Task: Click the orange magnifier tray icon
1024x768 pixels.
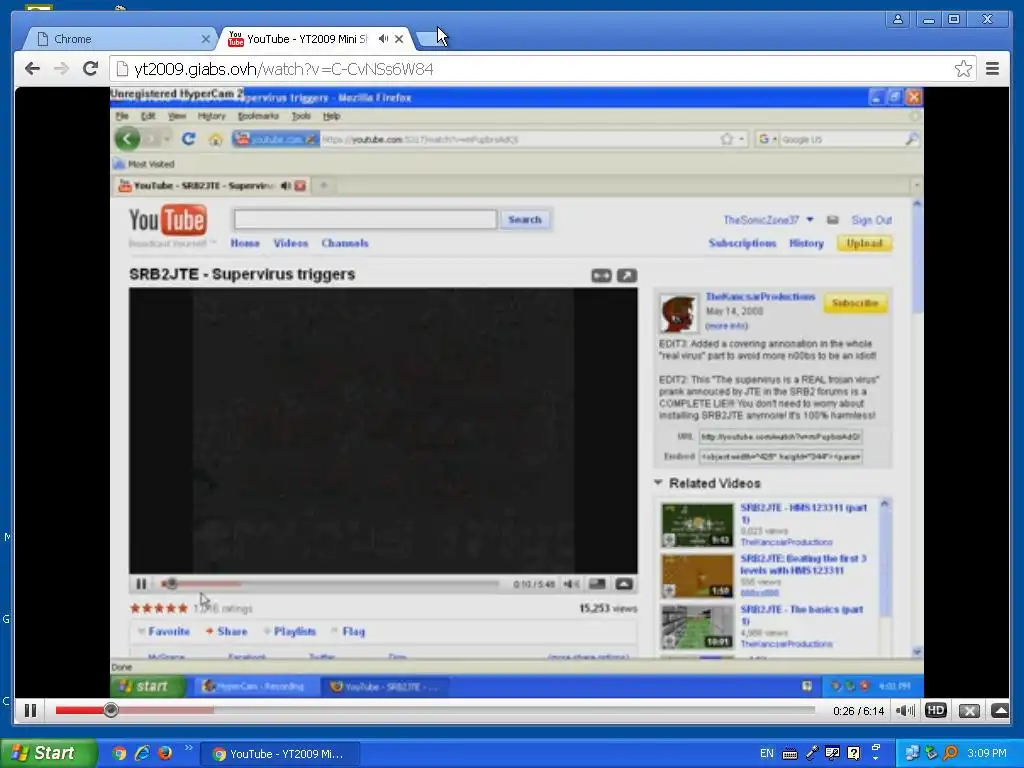Action: [950, 753]
